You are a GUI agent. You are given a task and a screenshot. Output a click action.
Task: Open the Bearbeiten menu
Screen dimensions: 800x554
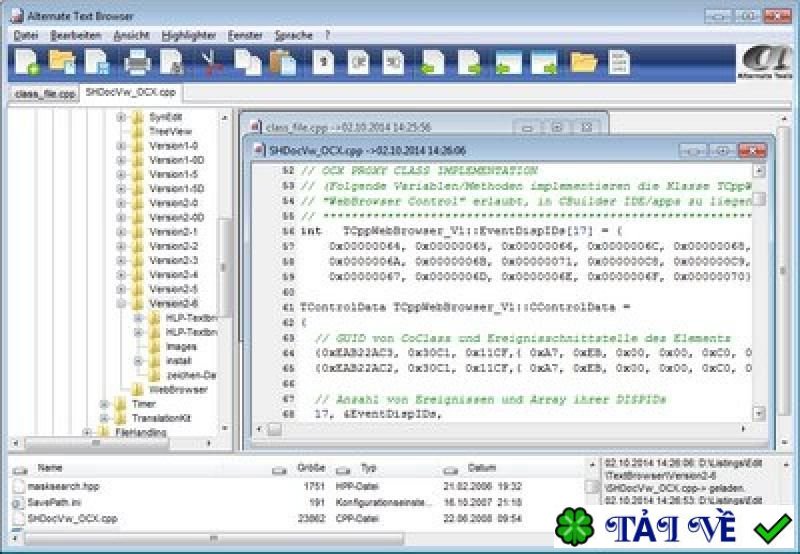76,35
